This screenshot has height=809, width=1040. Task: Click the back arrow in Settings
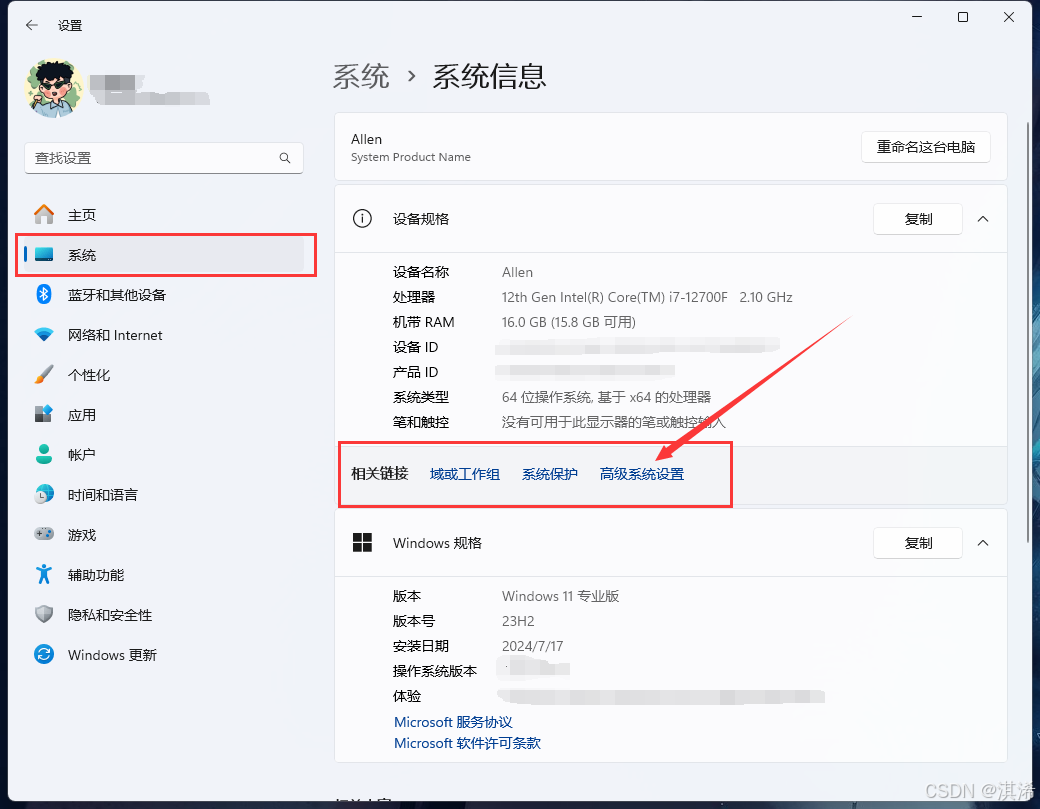pos(32,25)
